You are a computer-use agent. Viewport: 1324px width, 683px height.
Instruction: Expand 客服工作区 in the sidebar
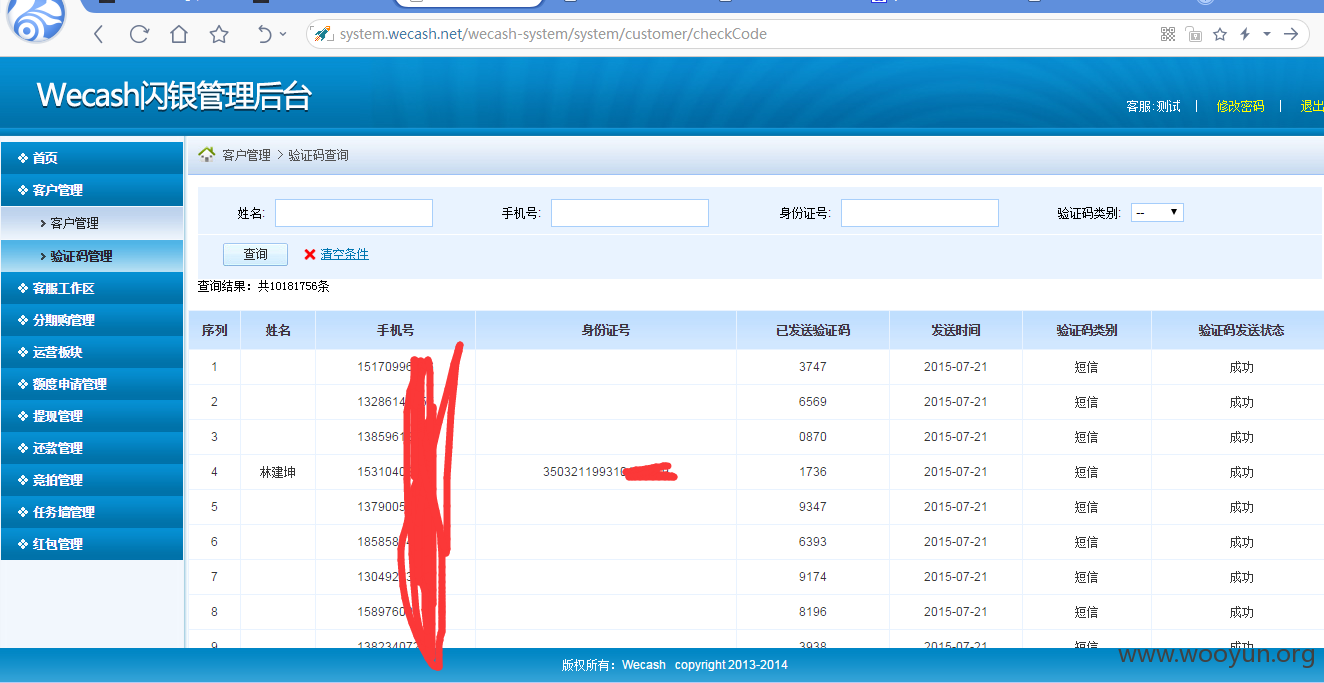tap(92, 288)
